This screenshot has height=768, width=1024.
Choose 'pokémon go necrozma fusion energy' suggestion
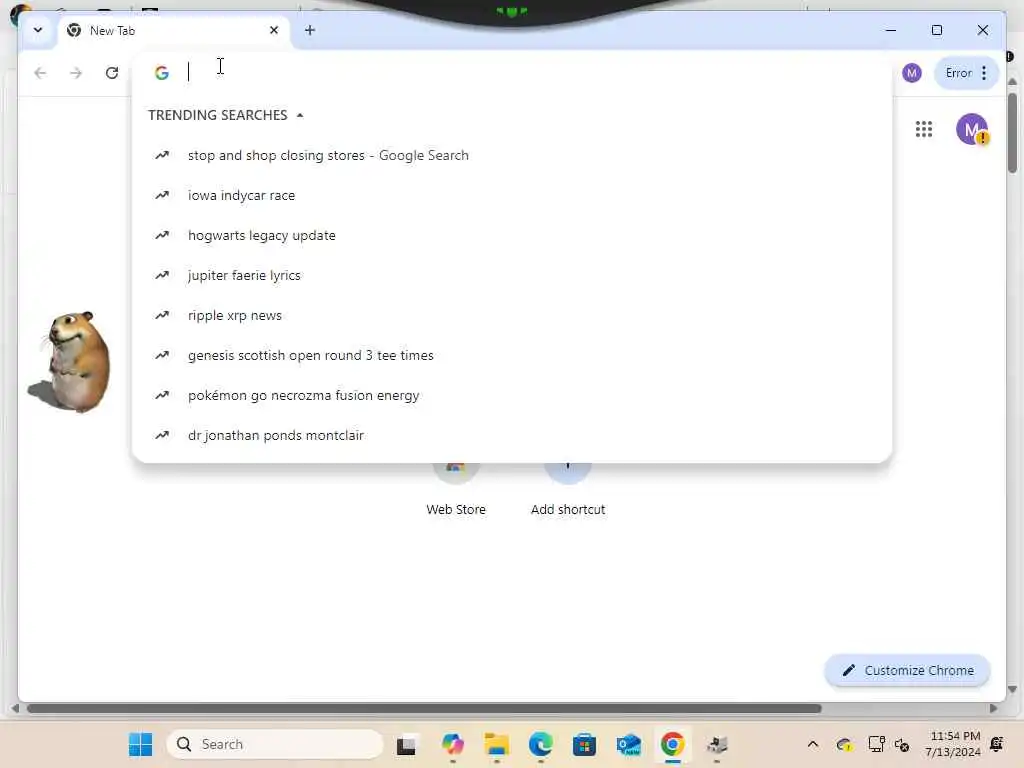point(512,395)
